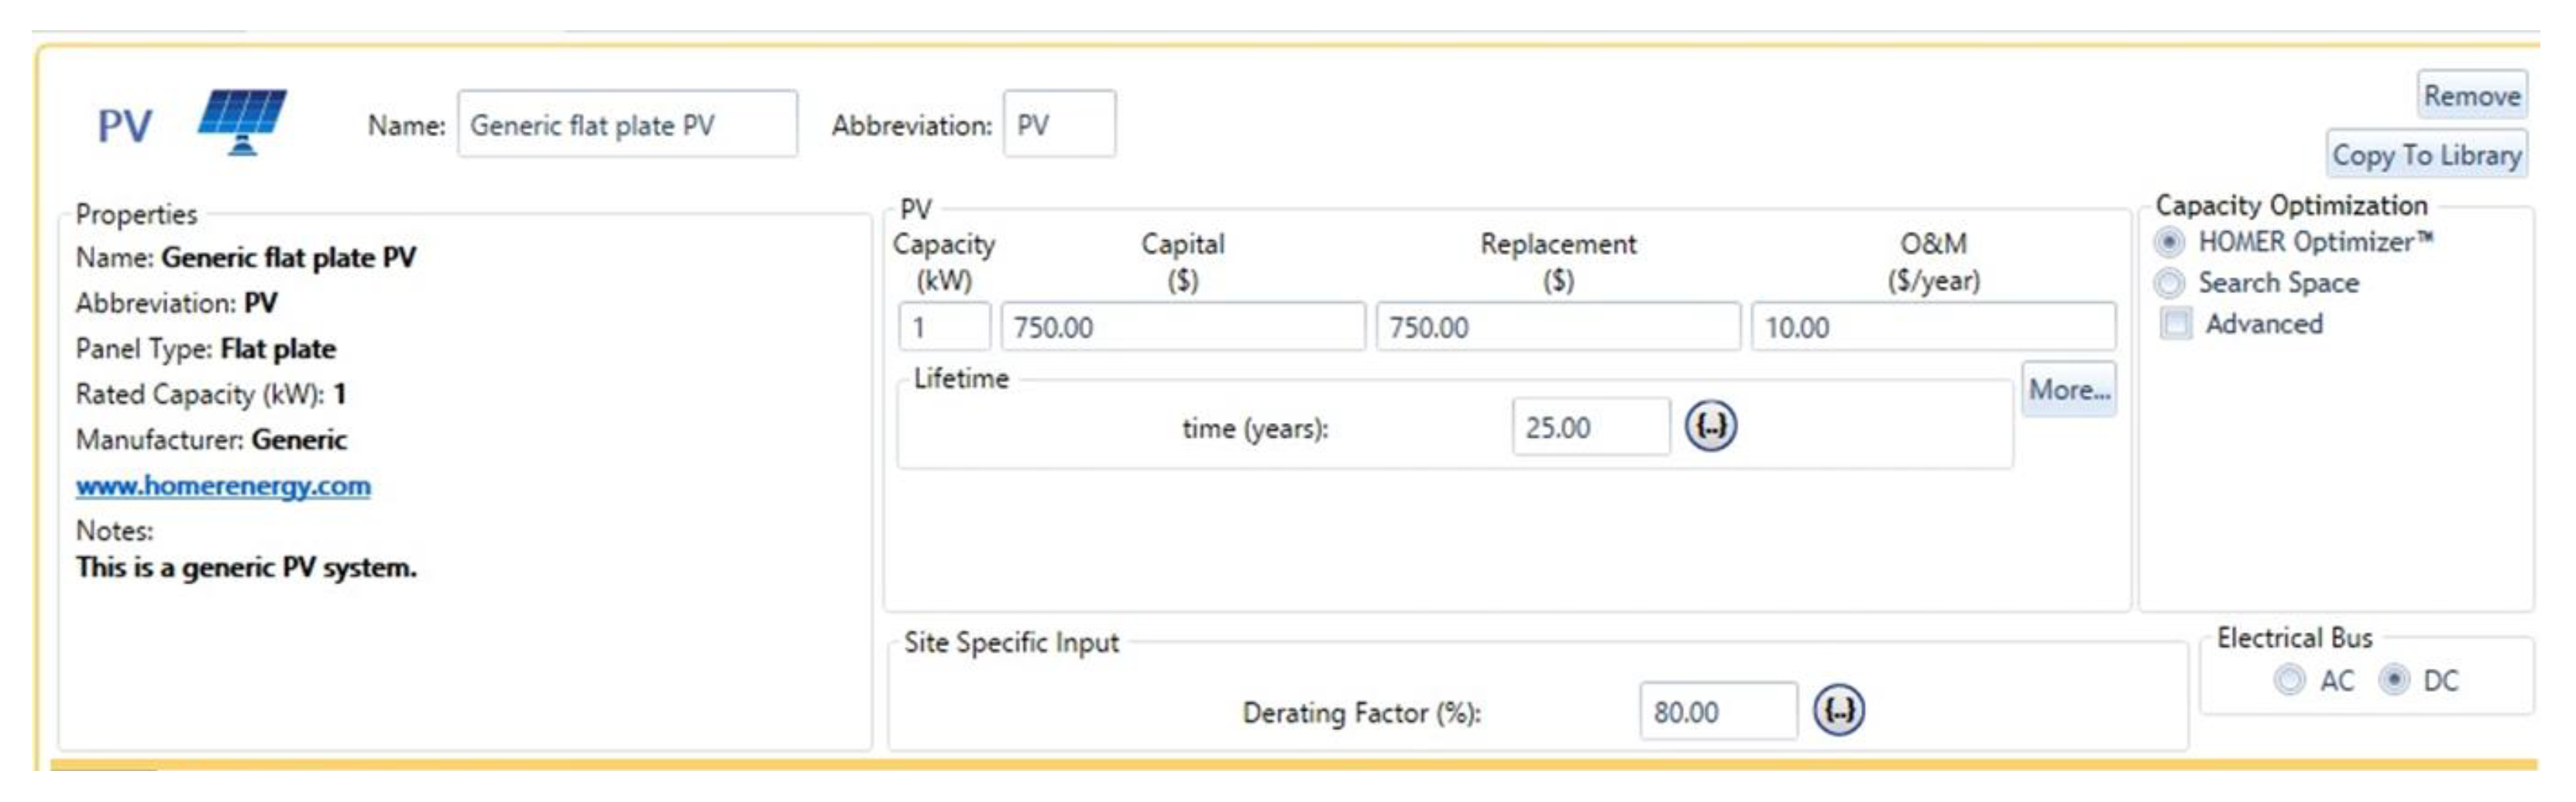
Task: Click the Replacement cost field
Action: [1557, 328]
